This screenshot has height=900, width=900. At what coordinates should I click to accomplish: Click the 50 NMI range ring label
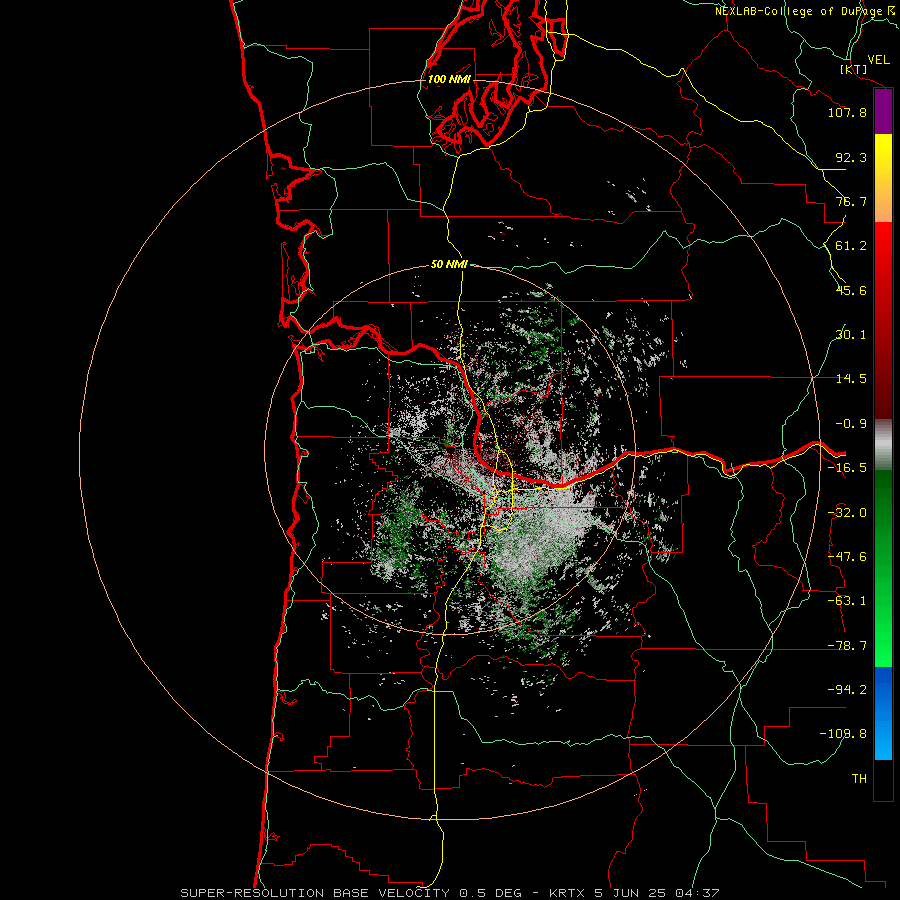449,265
